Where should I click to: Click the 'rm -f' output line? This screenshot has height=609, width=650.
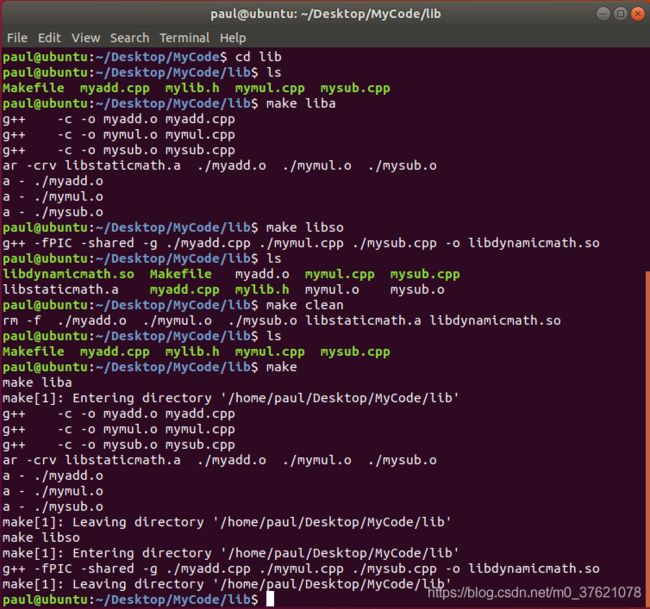pyautogui.click(x=281, y=320)
